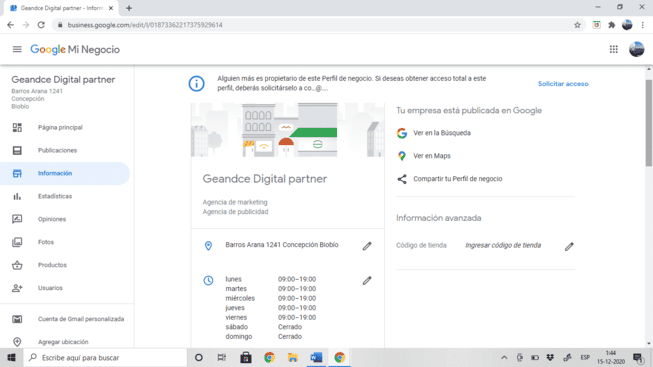Open Microsoft Store from taskbar
This screenshot has width=653, height=367.
[x=246, y=357]
